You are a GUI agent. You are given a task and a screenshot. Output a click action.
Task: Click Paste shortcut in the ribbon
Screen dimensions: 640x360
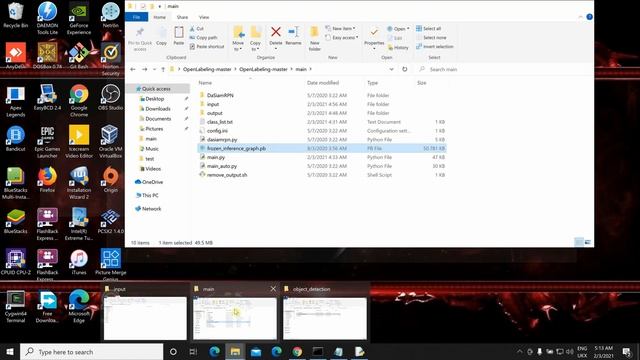207,47
